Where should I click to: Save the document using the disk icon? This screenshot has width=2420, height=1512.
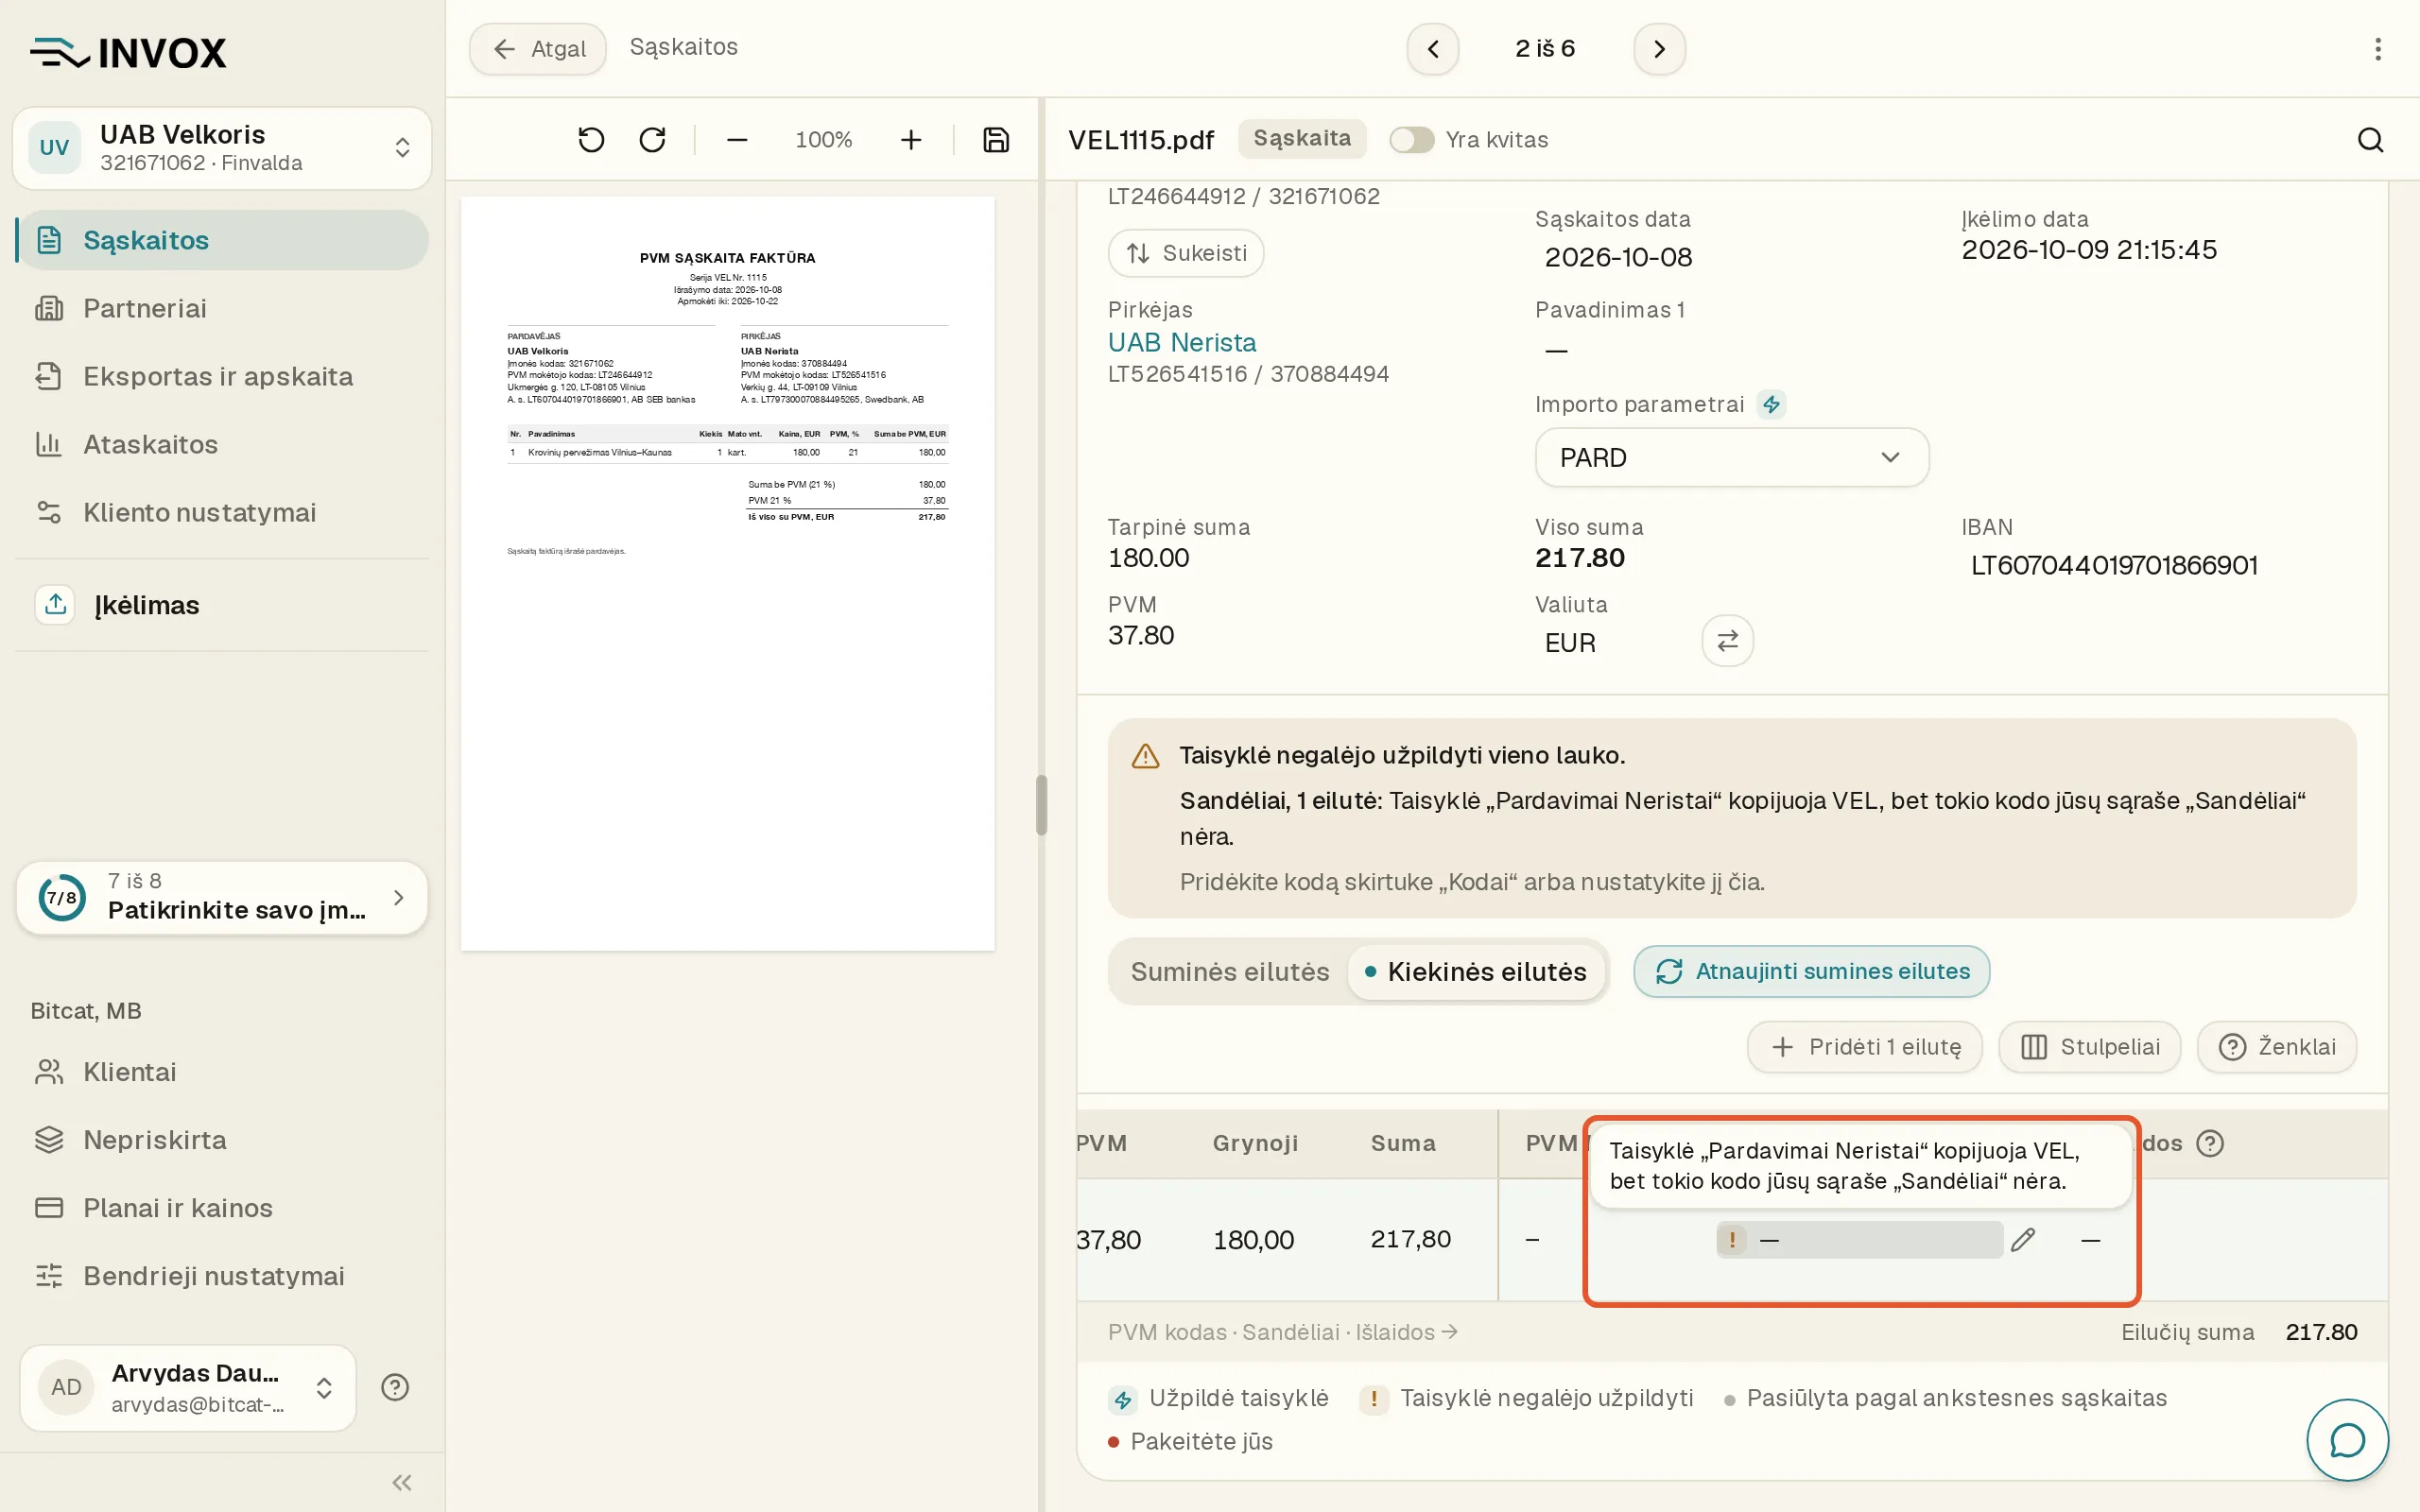tap(996, 140)
